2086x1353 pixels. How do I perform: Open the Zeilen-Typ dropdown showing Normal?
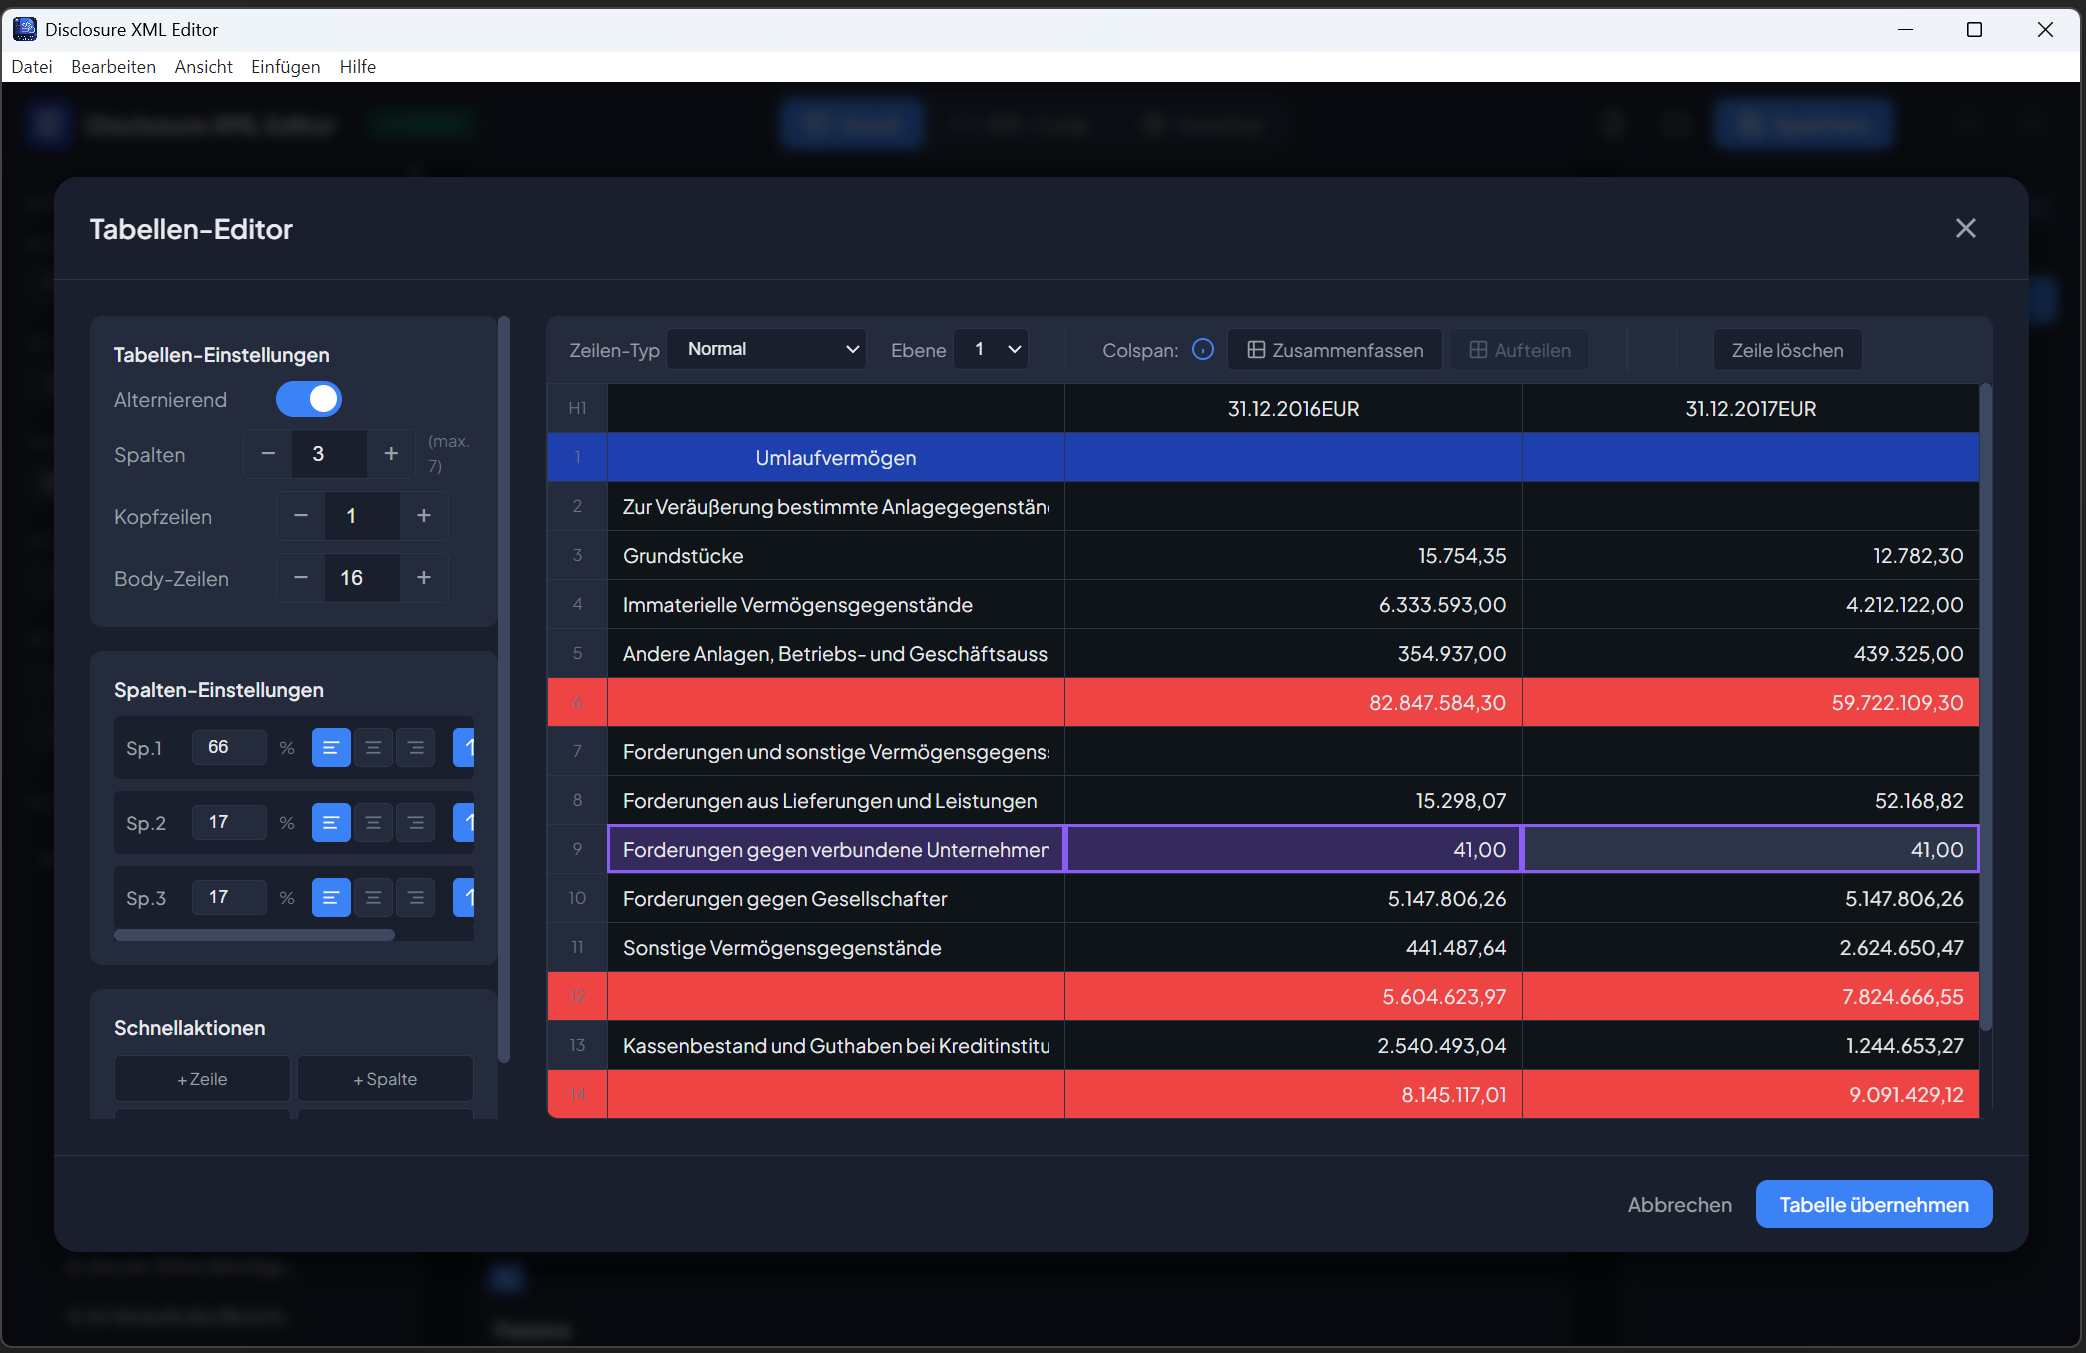766,349
